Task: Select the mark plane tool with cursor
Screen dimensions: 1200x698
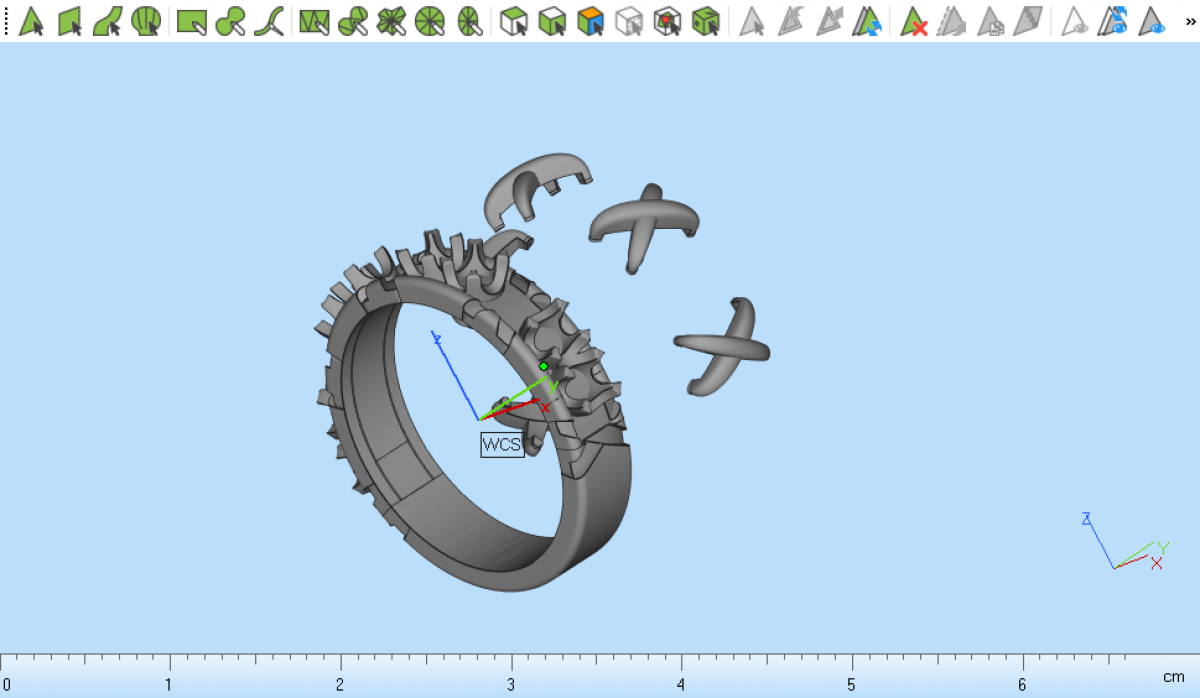Action: tap(70, 21)
